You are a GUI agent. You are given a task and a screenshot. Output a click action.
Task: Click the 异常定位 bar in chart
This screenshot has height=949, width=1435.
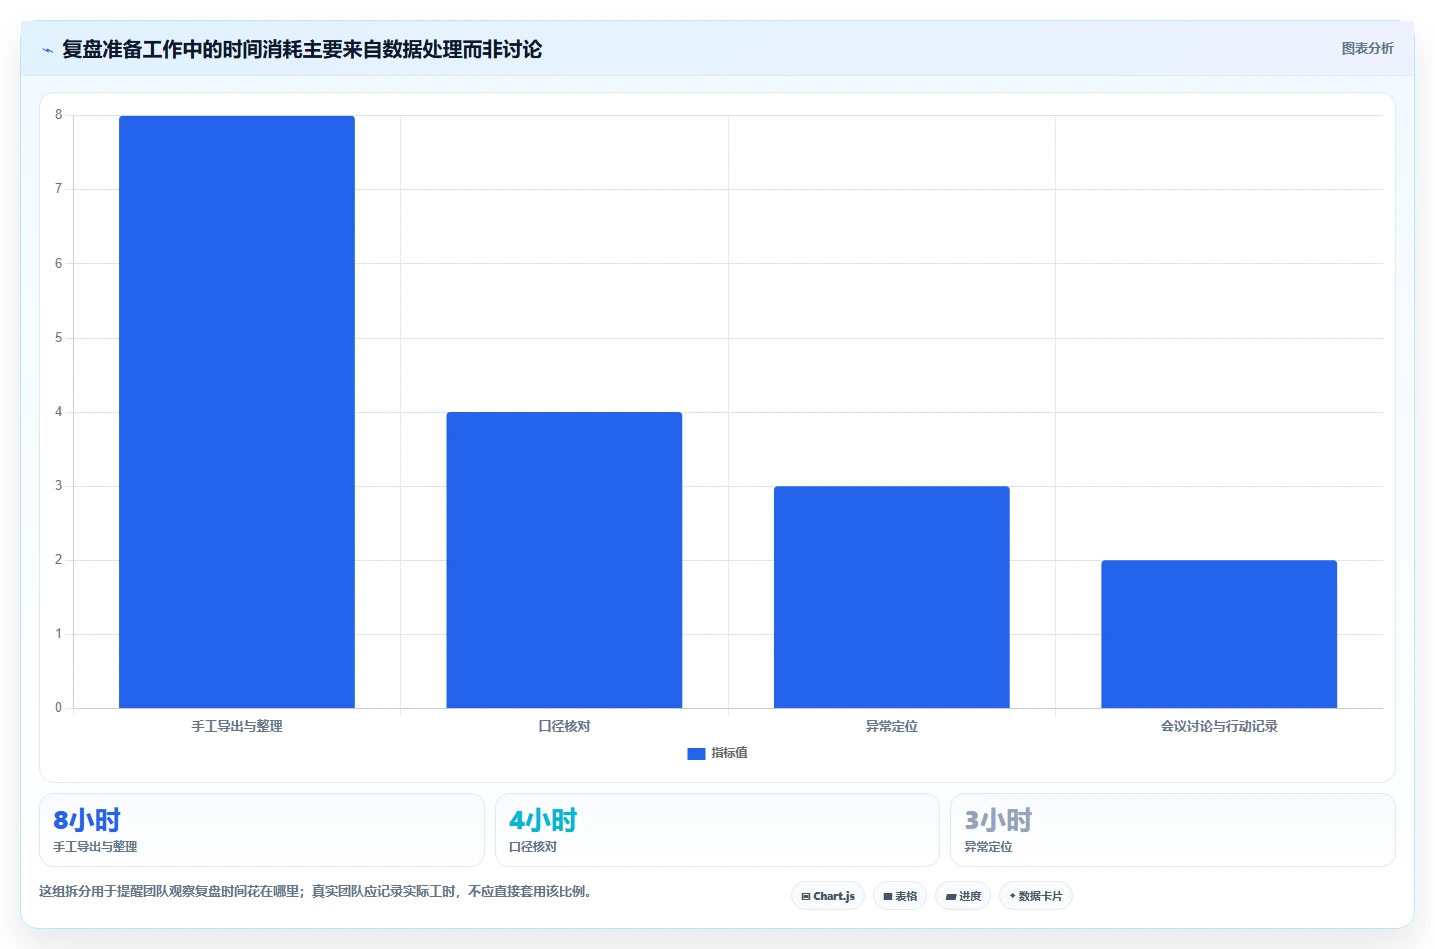[x=892, y=597]
